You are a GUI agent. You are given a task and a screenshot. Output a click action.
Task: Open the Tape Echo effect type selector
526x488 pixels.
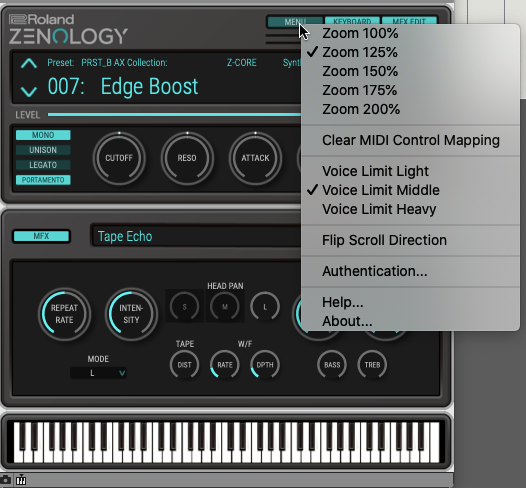pyautogui.click(x=196, y=236)
